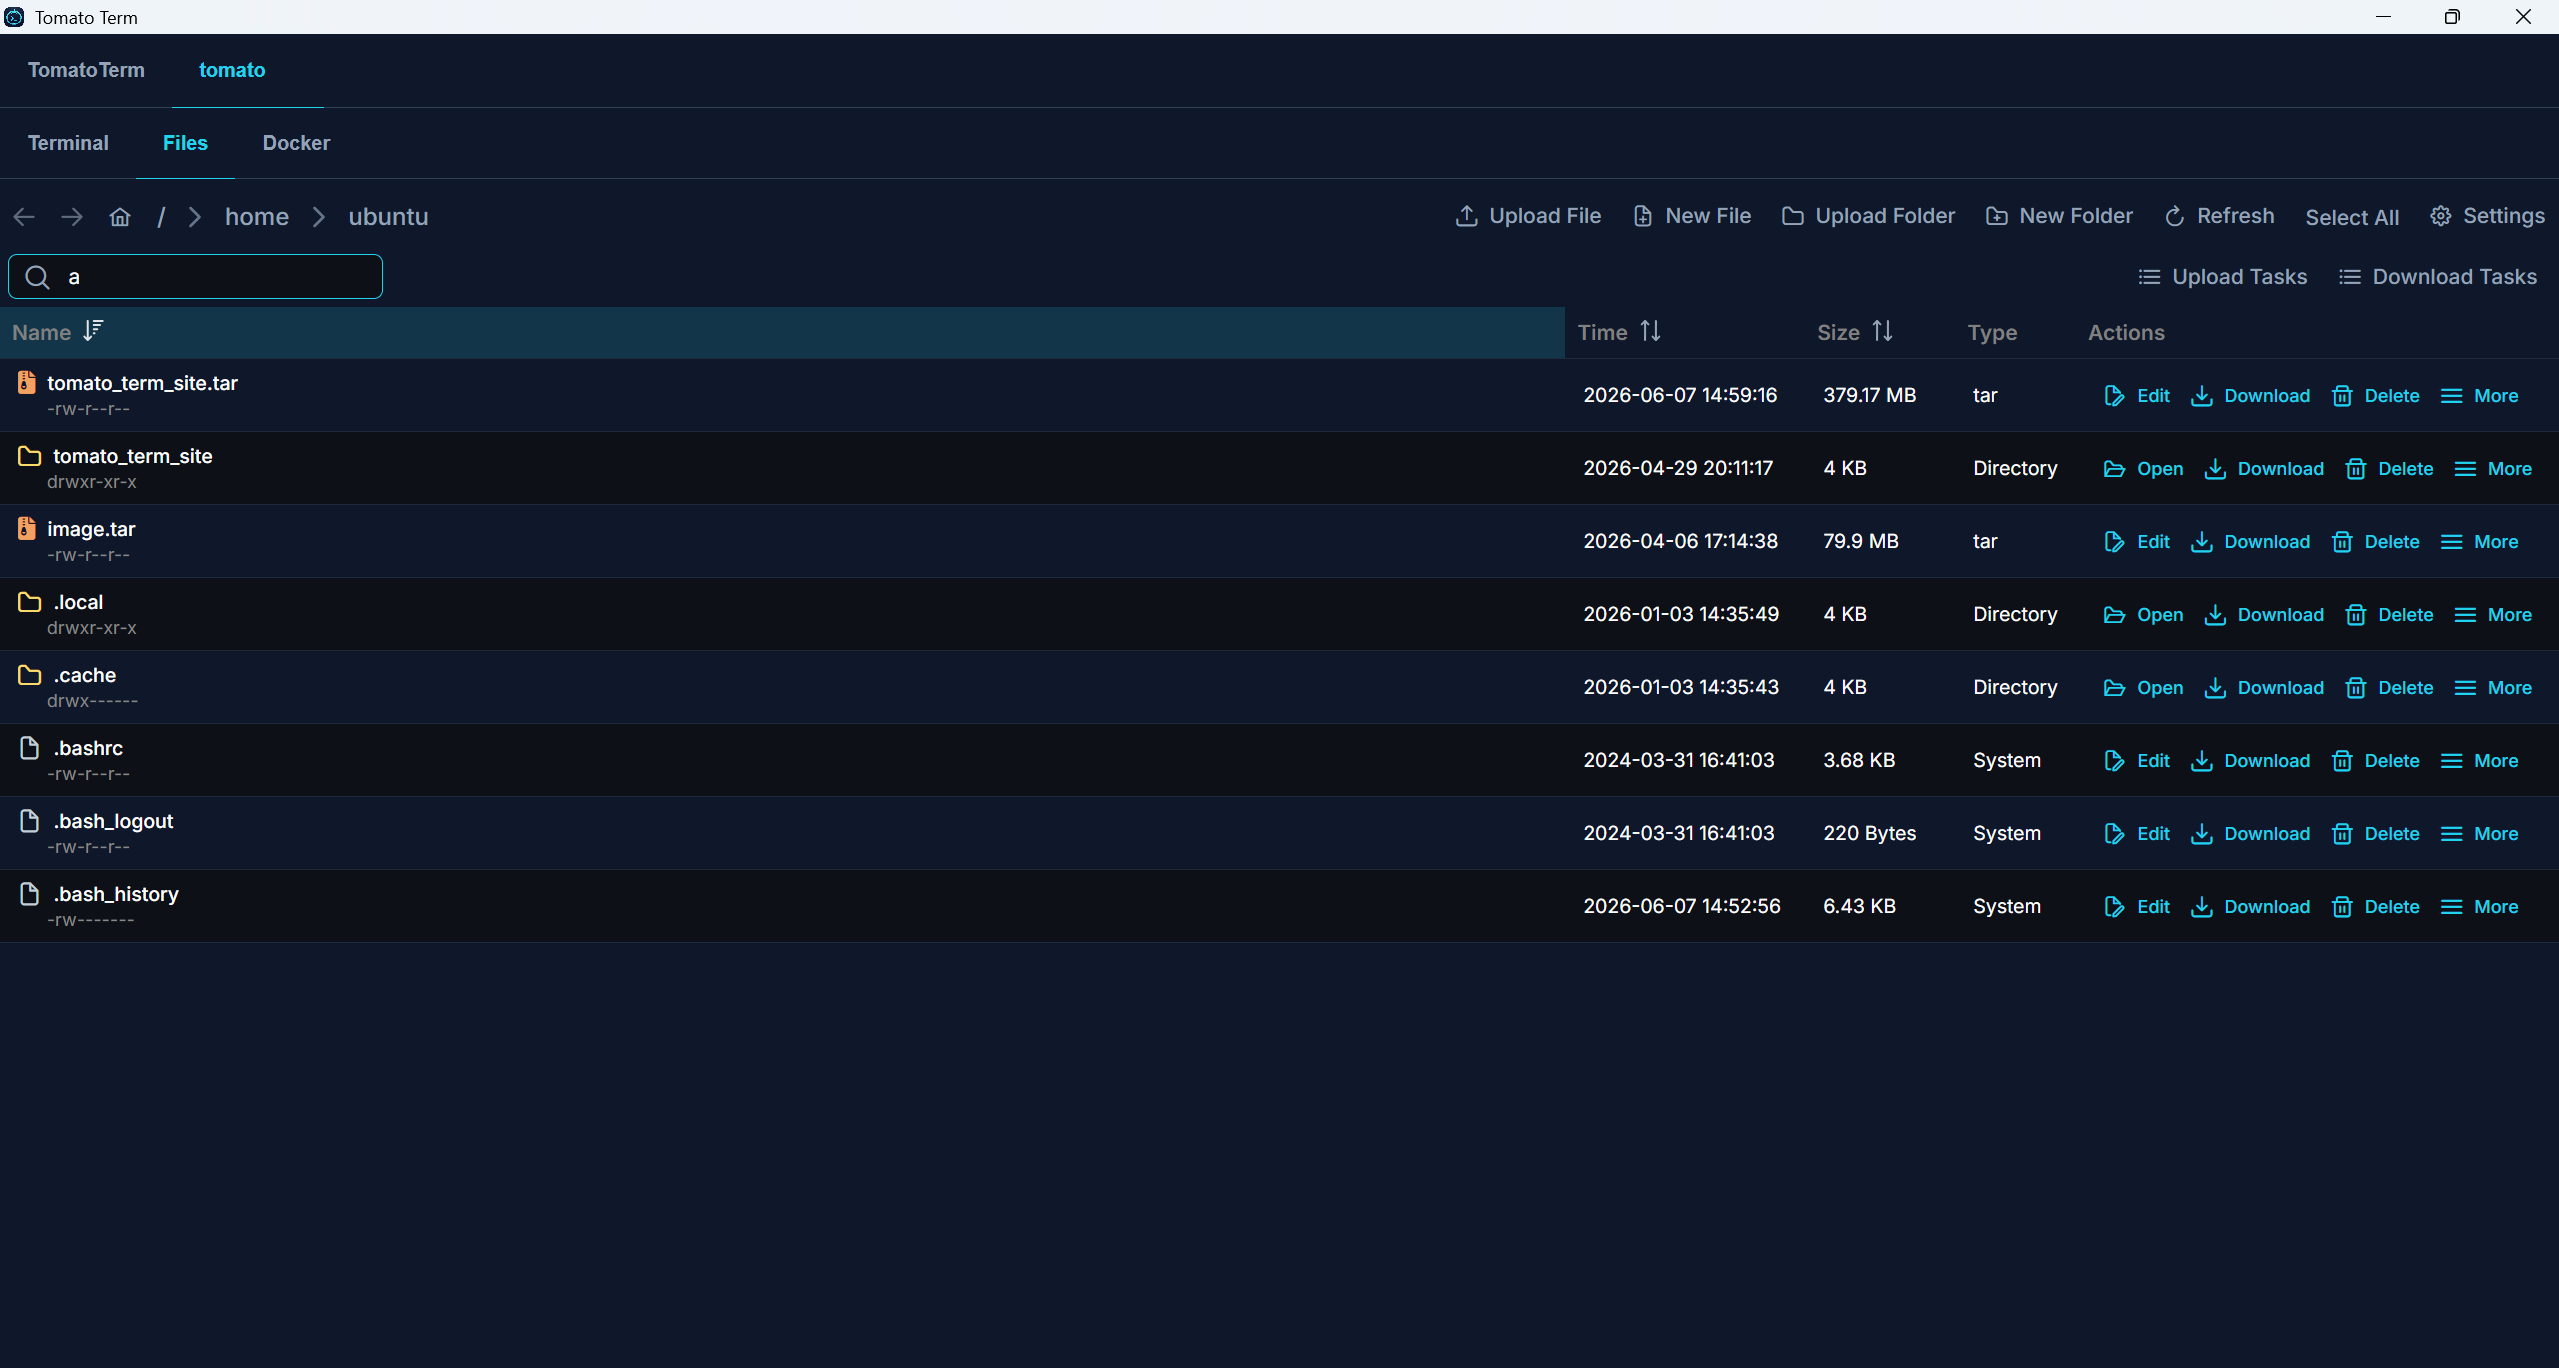The height and width of the screenshot is (1368, 2559).
Task: Open More menu for .cache
Action: pos(2493,688)
